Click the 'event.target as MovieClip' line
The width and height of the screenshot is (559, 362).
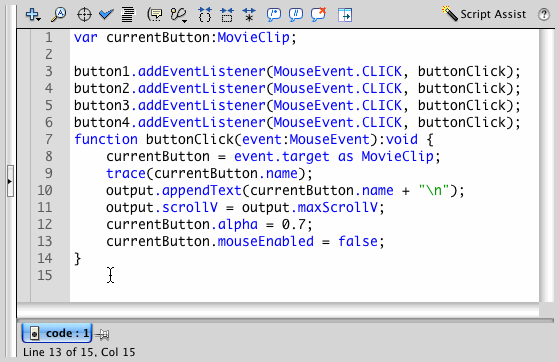[x=273, y=157]
